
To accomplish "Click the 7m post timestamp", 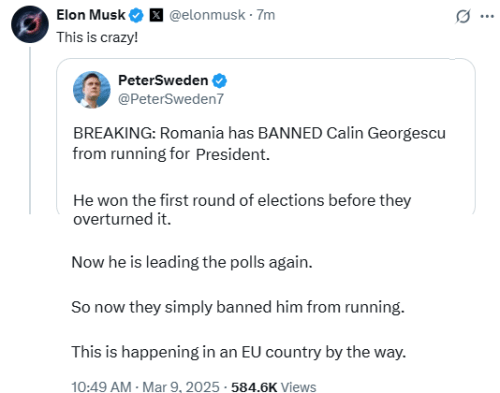I will 266,15.
